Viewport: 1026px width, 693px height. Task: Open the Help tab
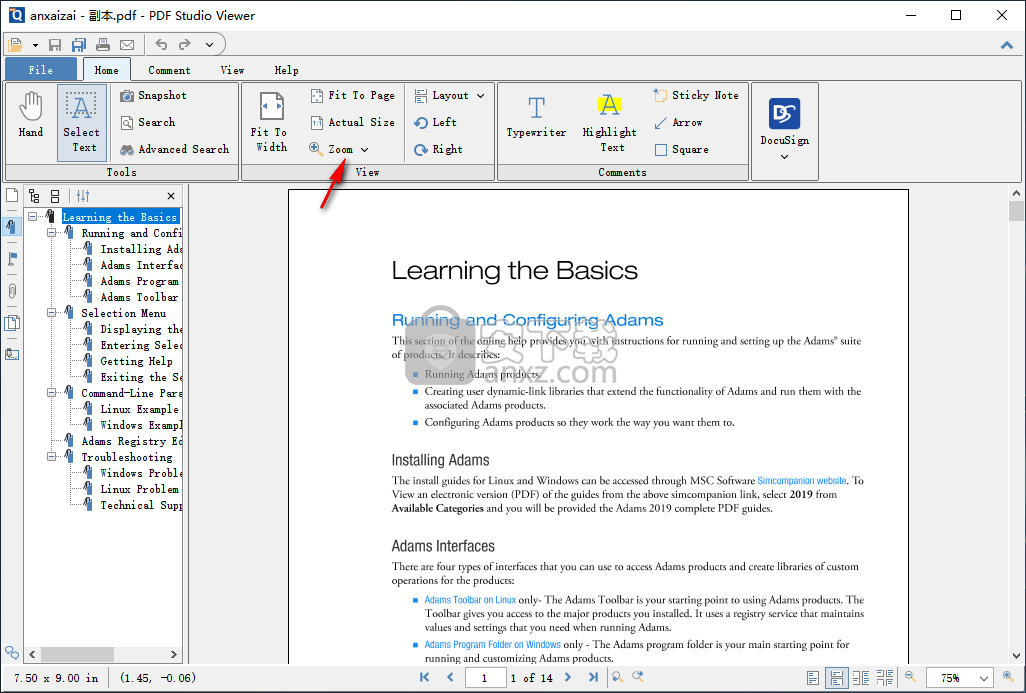[286, 70]
